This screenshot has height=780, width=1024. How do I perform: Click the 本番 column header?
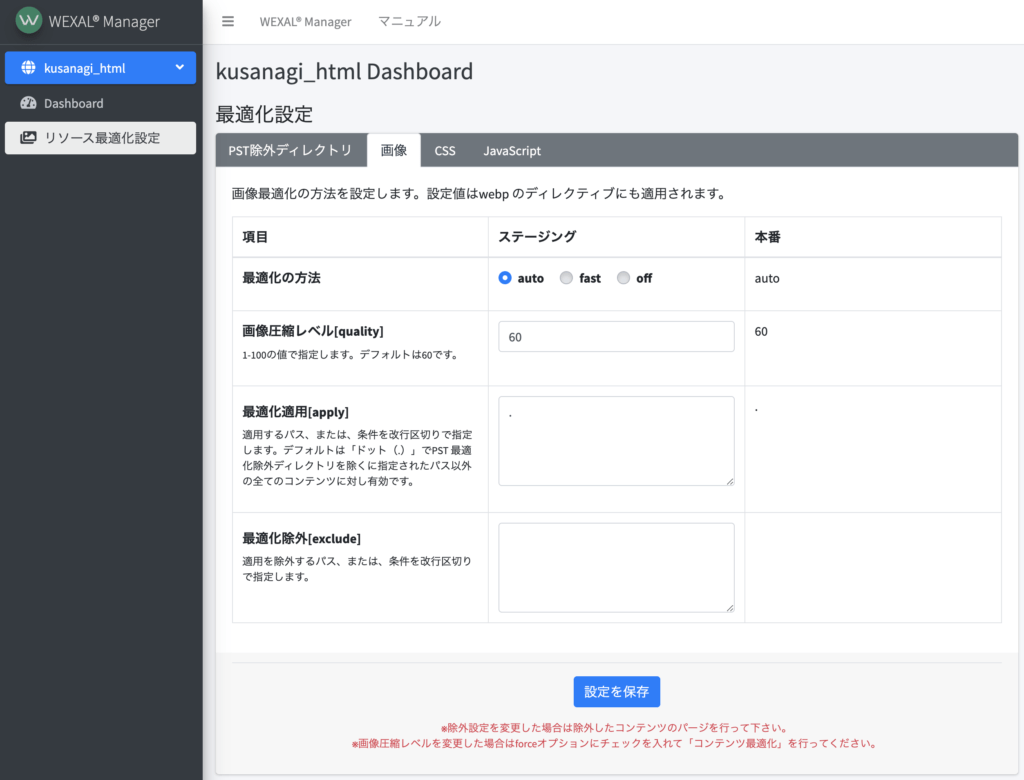(767, 236)
